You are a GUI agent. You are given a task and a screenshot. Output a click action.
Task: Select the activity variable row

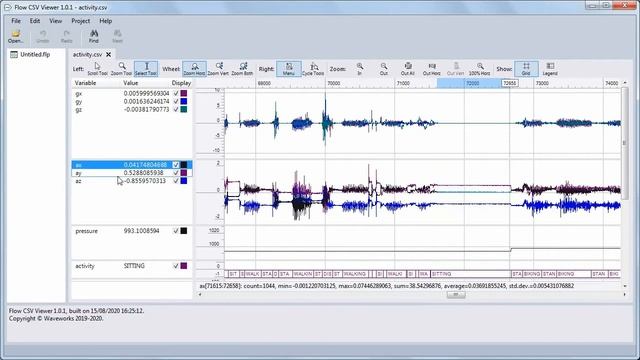coord(132,266)
